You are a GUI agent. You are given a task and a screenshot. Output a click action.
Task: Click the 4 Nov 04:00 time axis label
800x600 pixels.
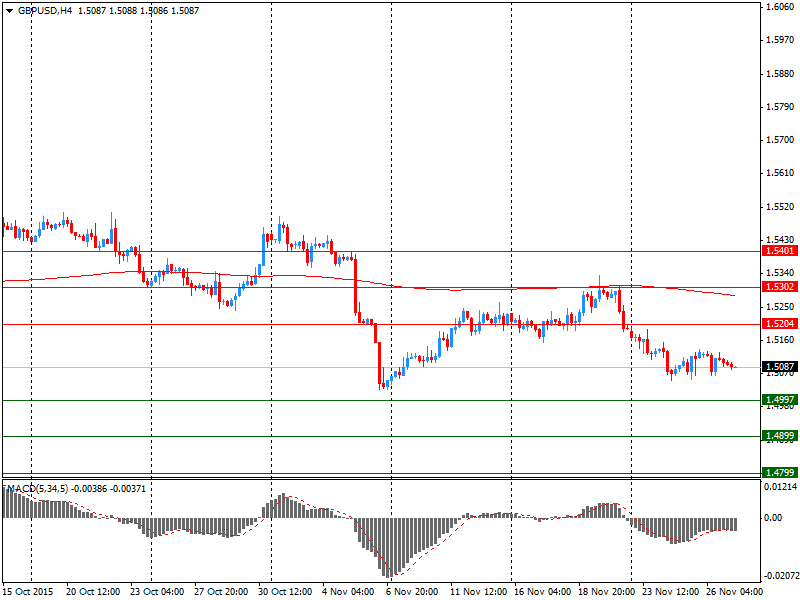tap(348, 592)
